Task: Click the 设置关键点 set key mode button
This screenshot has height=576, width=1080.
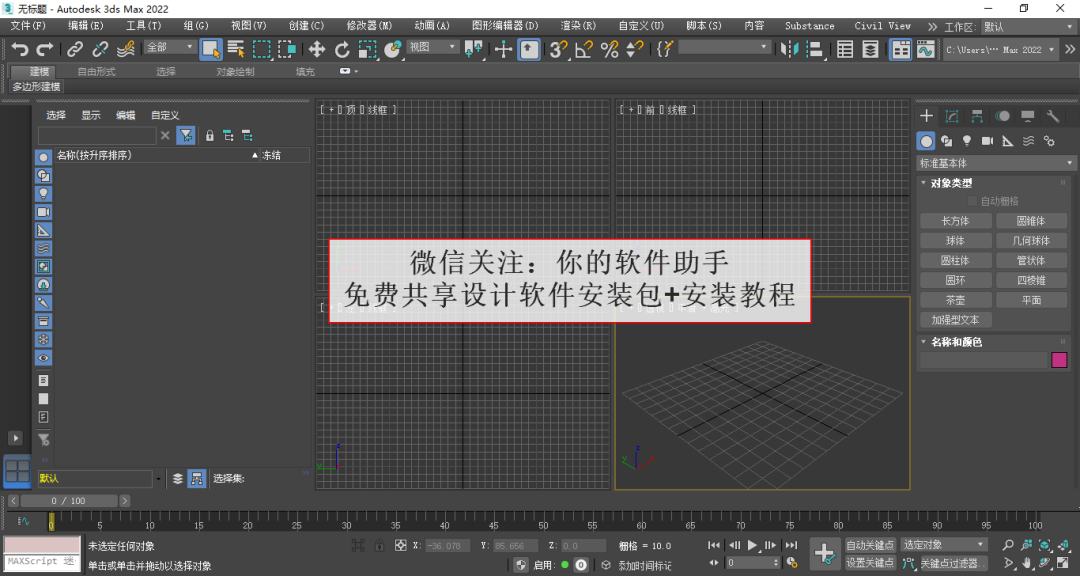Action: tap(870, 563)
